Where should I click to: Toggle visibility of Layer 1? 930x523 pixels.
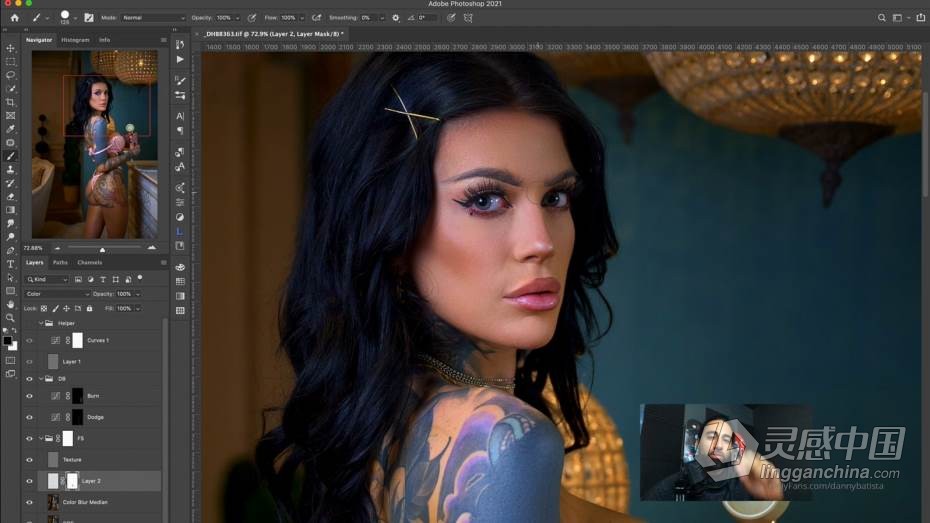pyautogui.click(x=30, y=361)
